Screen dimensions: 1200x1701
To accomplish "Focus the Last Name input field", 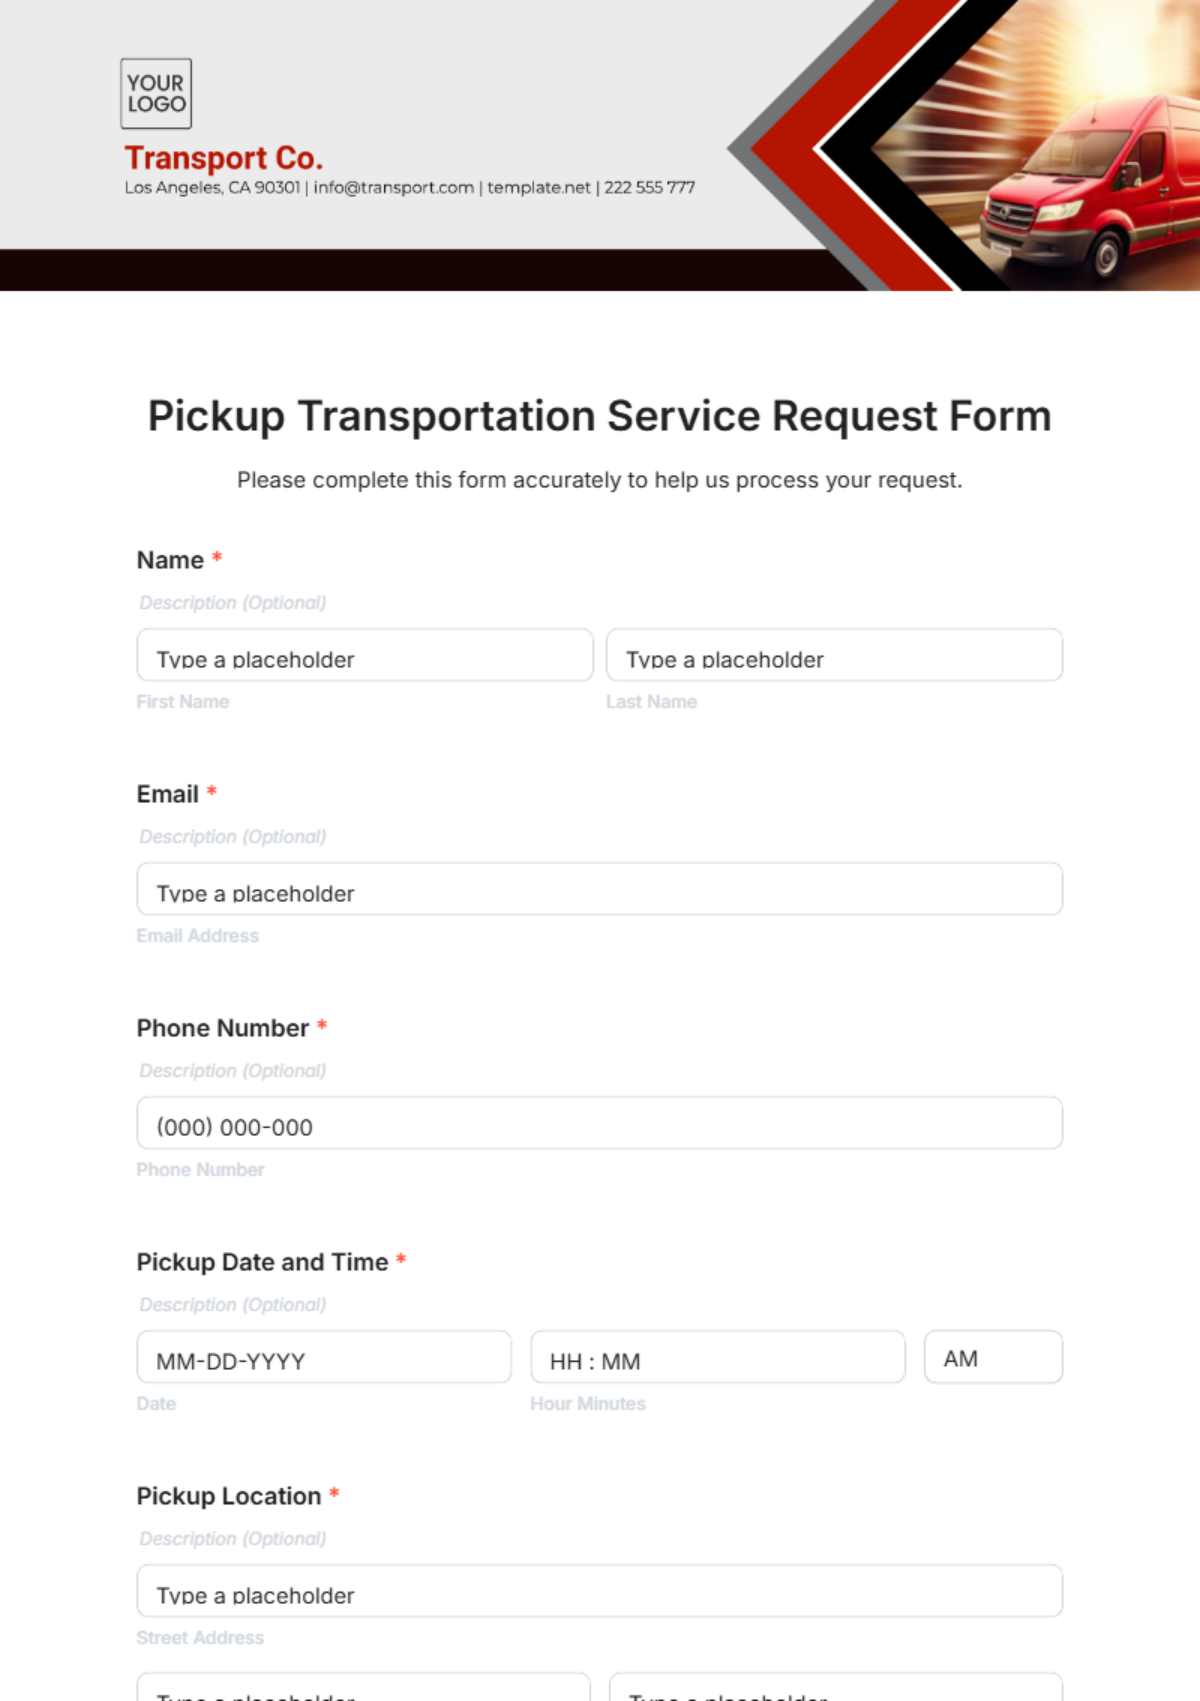I will tap(834, 656).
